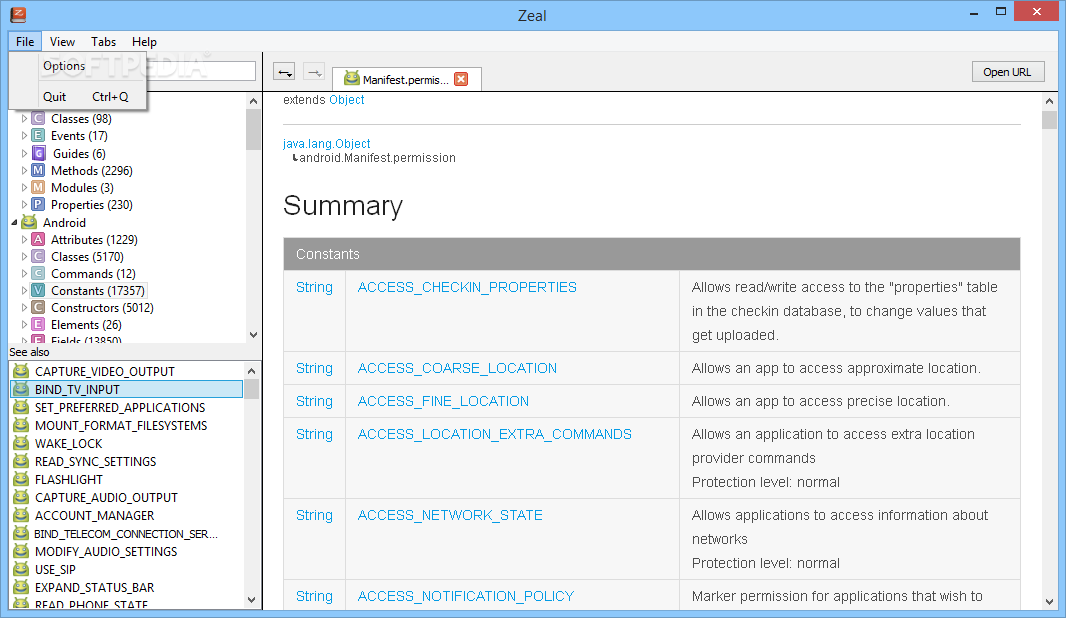Open the Object link after extends
Image resolution: width=1066 pixels, height=618 pixels.
[347, 99]
